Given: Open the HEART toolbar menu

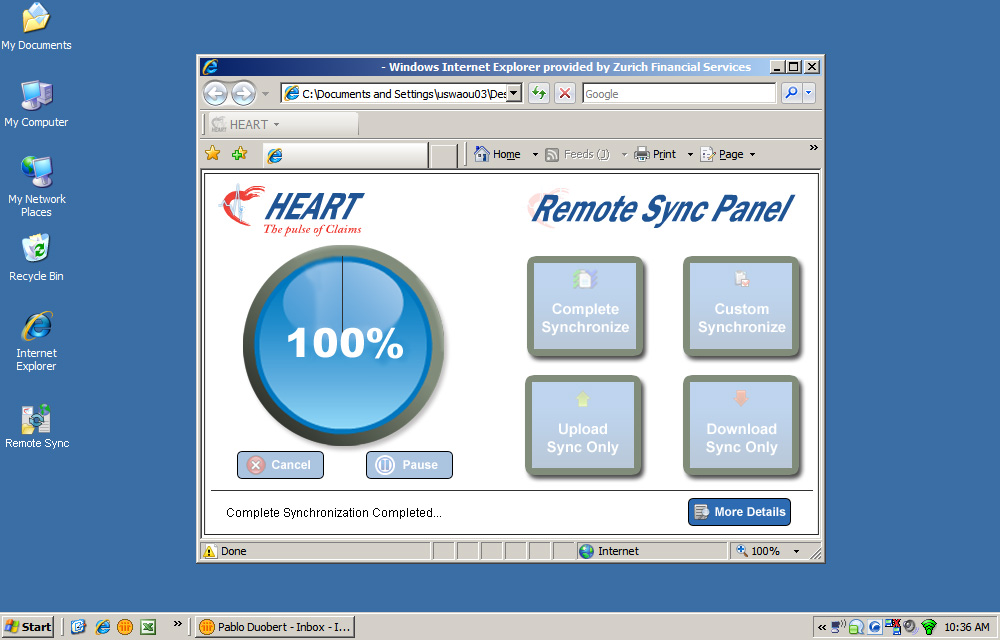Looking at the screenshot, I should (x=246, y=124).
